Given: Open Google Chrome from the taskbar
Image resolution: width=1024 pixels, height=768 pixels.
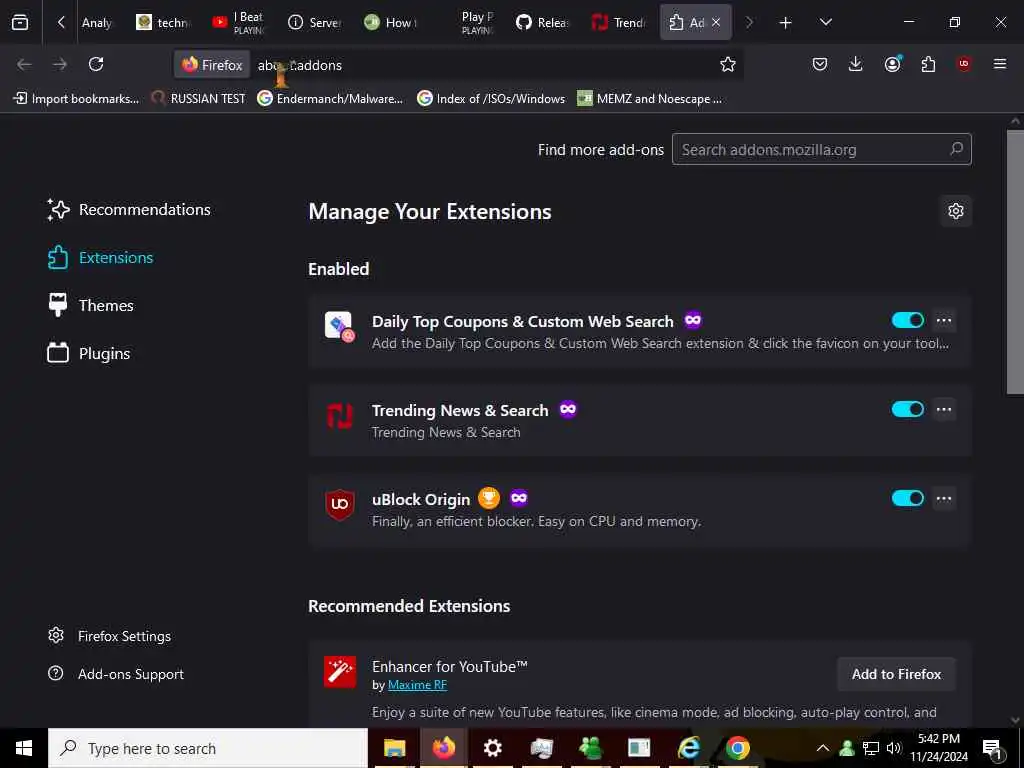Looking at the screenshot, I should [738, 748].
